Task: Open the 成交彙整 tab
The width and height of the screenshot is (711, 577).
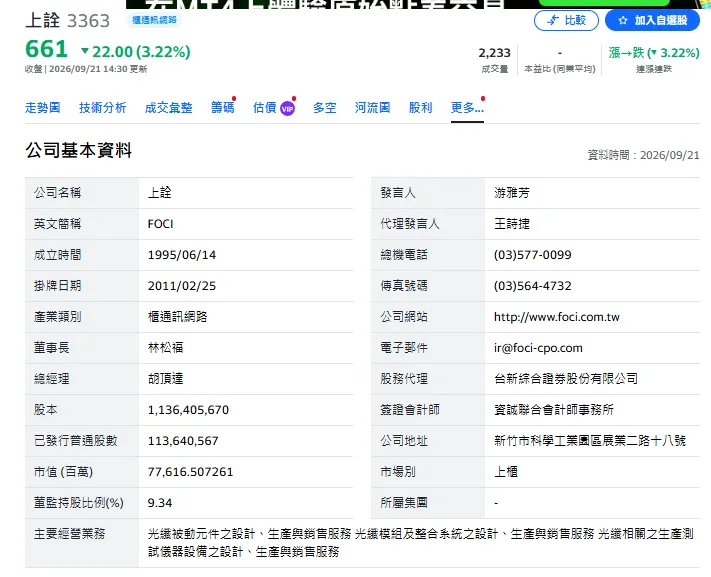Action: click(168, 108)
